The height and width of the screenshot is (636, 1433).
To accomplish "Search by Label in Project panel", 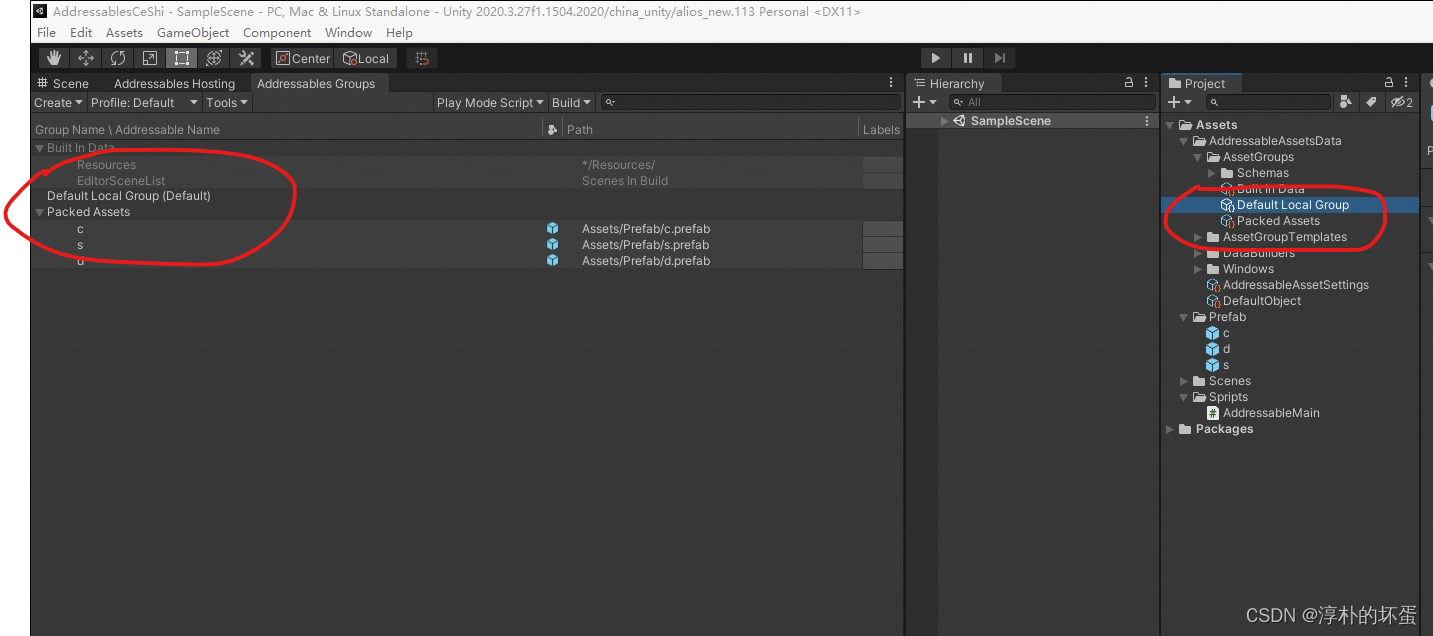I will pos(1371,102).
